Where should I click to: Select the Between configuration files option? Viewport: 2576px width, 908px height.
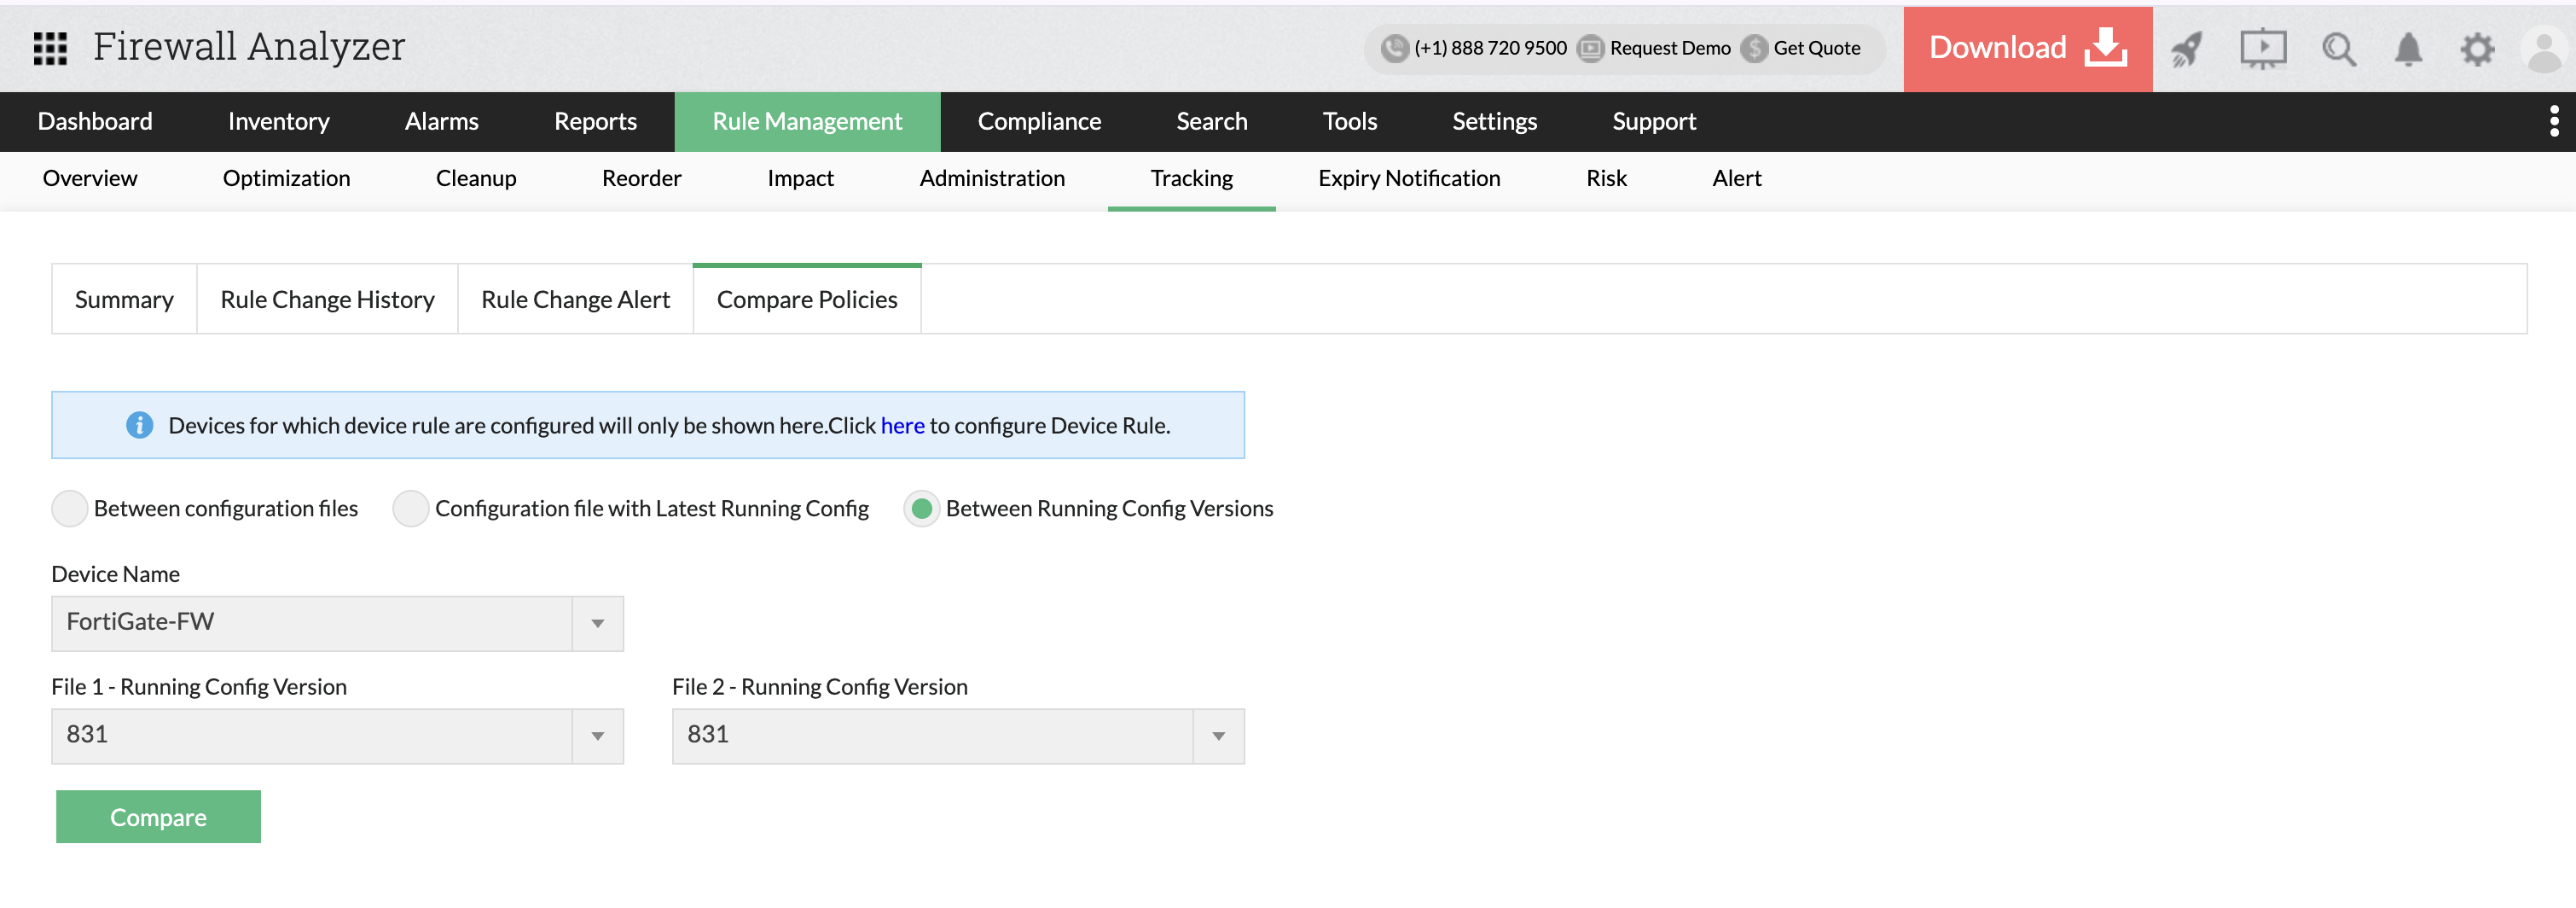point(69,508)
